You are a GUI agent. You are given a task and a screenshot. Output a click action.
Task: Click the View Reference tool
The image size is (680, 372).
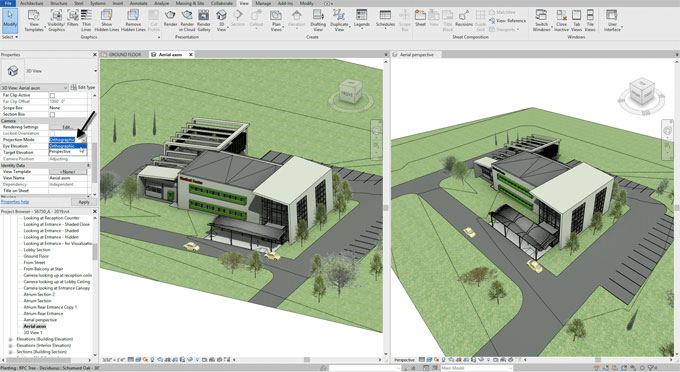click(x=507, y=20)
